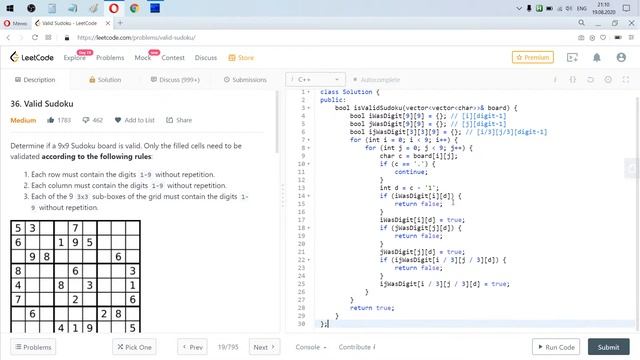Click the Opera icon in the taskbar
This screenshot has height=360, width=640.
pos(113,8)
